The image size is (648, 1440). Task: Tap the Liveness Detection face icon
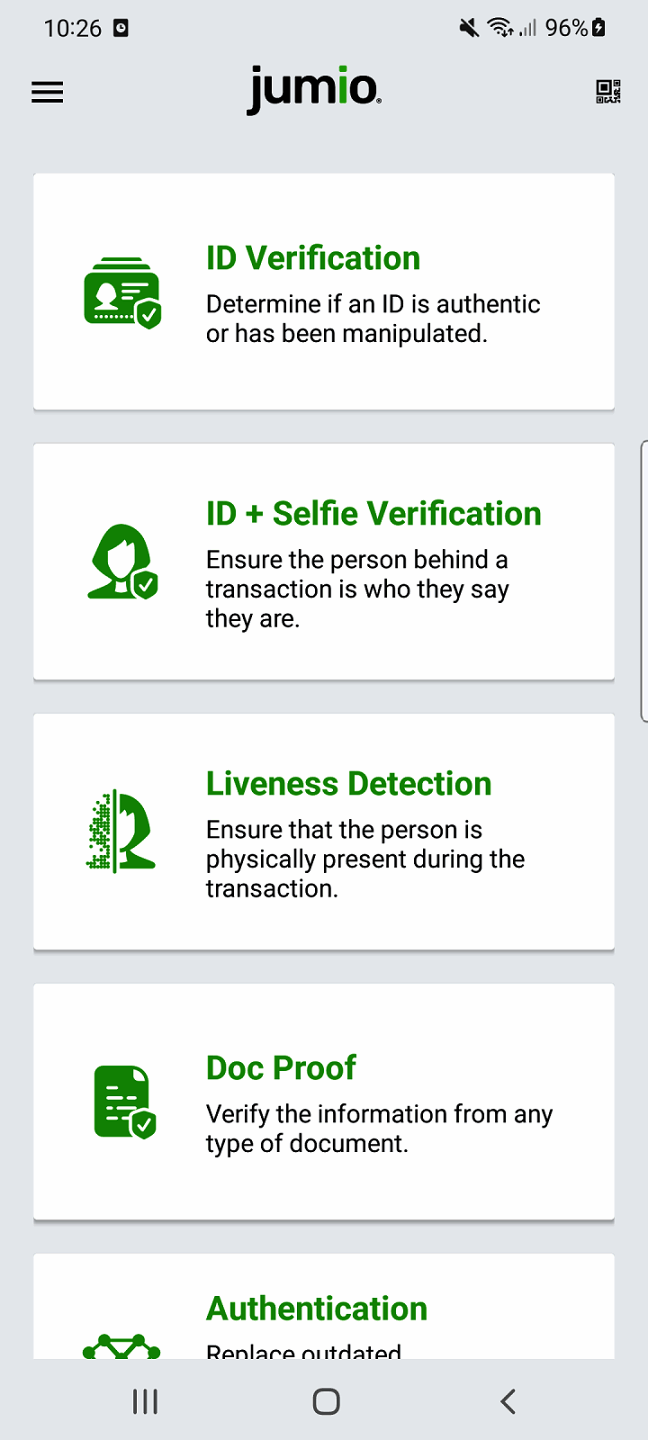point(122,832)
